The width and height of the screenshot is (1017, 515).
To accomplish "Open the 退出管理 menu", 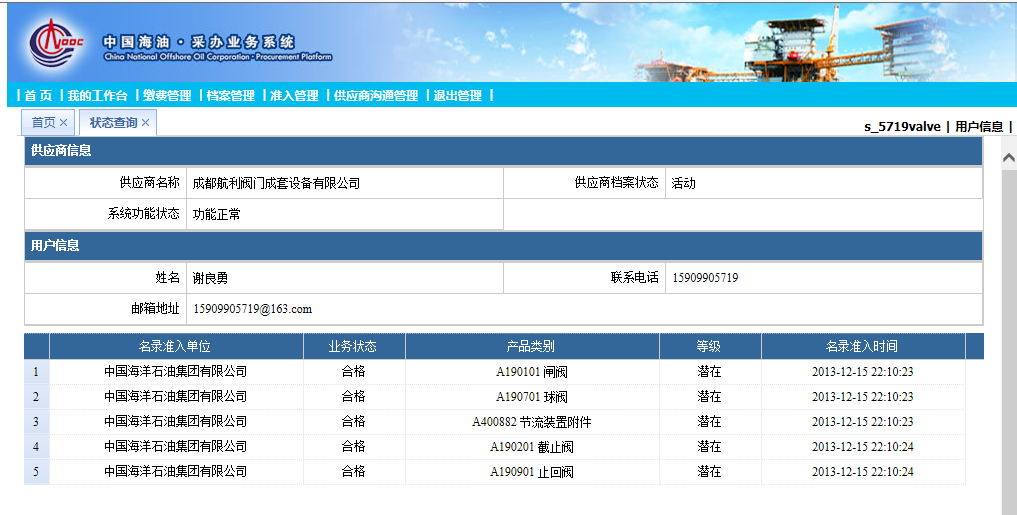I will coord(458,96).
